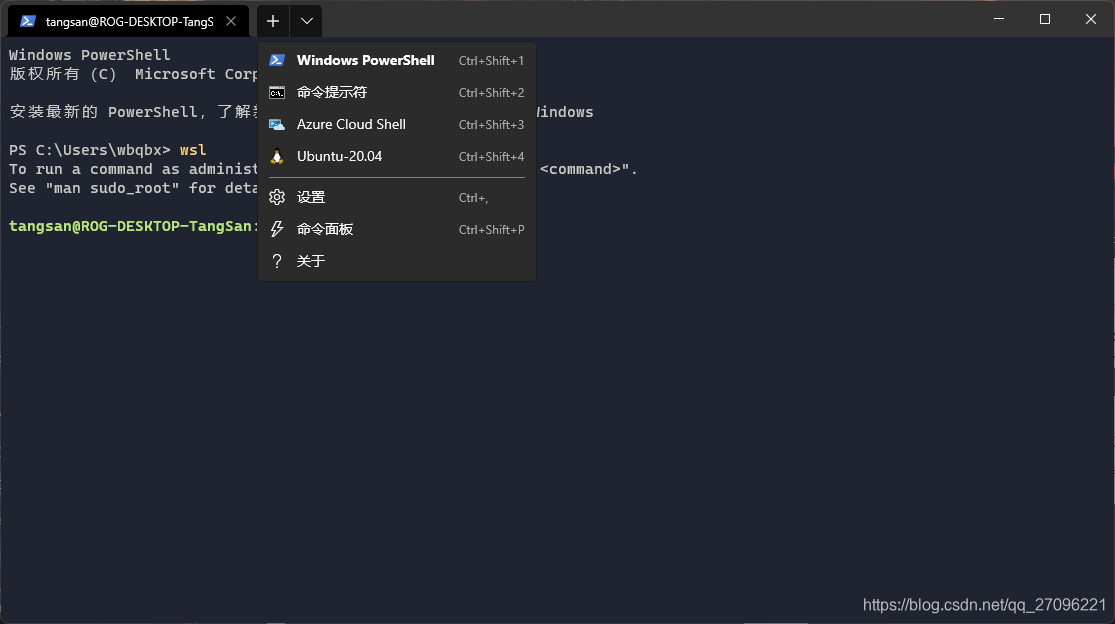Maximize the terminal window
Viewport: 1115px width, 624px height.
pos(1045,19)
